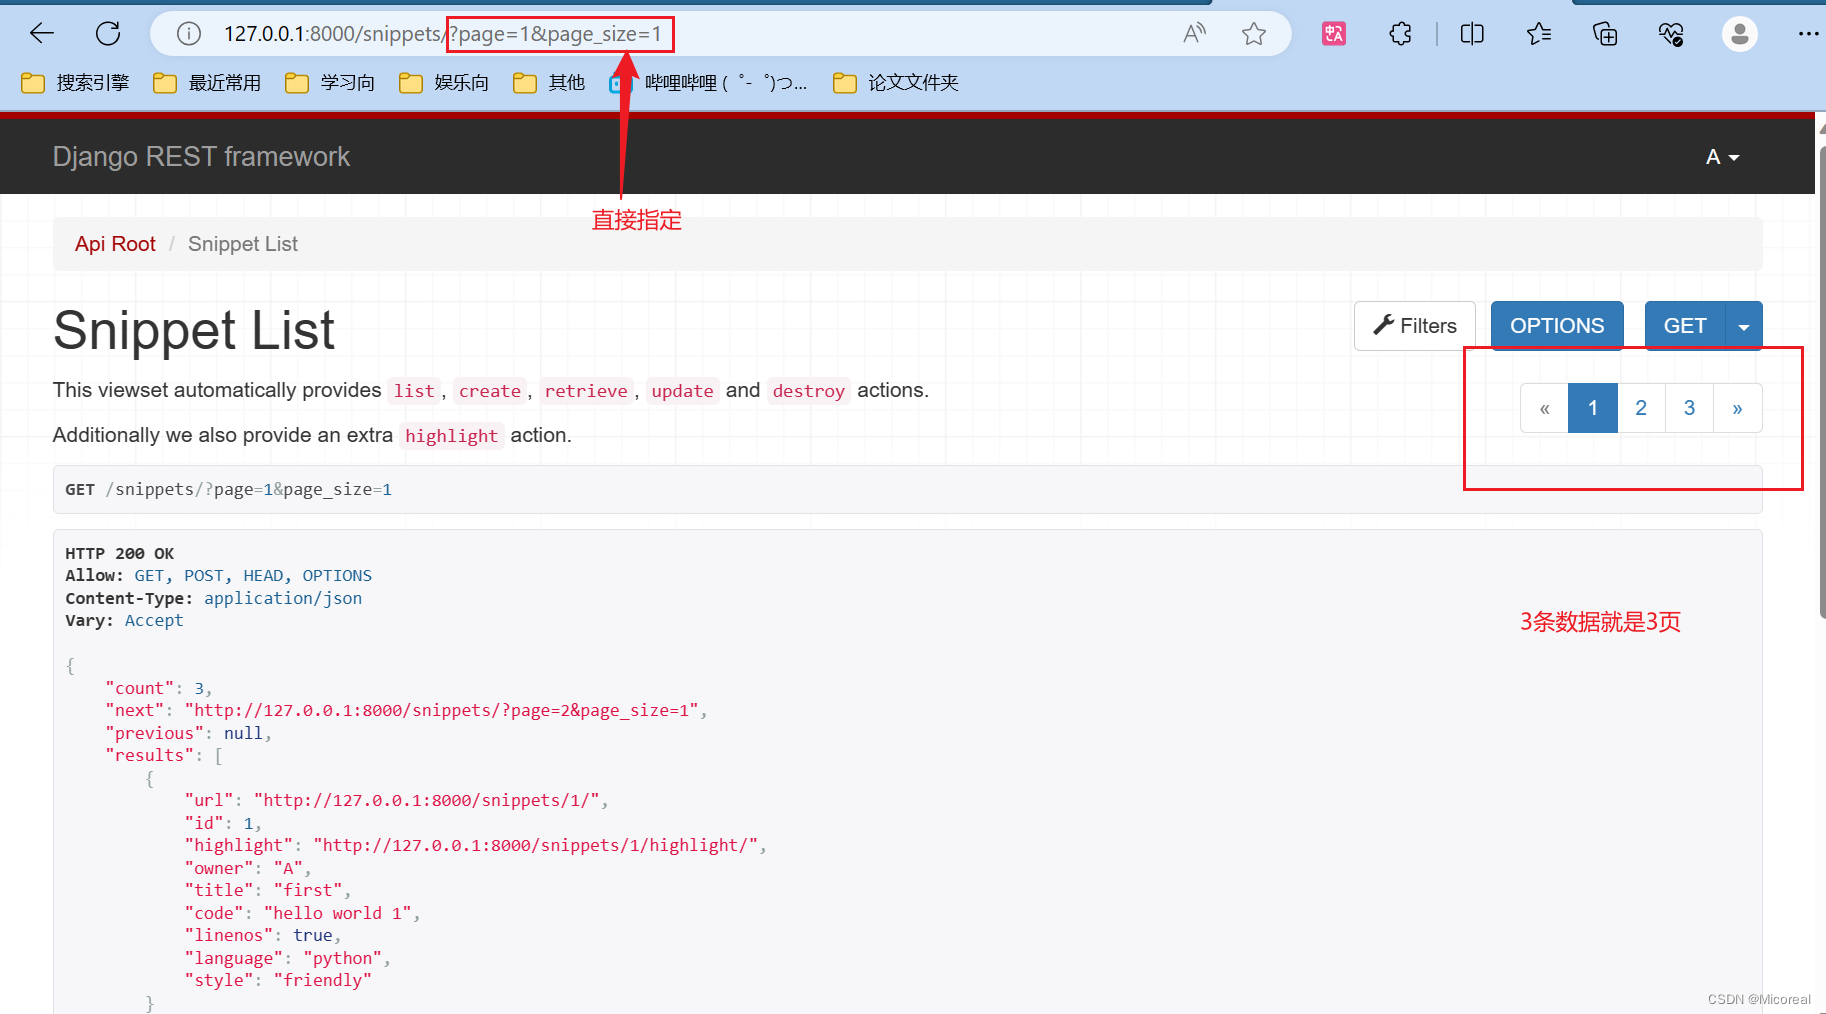Click the 'create' code label
This screenshot has height=1014, width=1826.
click(x=490, y=391)
